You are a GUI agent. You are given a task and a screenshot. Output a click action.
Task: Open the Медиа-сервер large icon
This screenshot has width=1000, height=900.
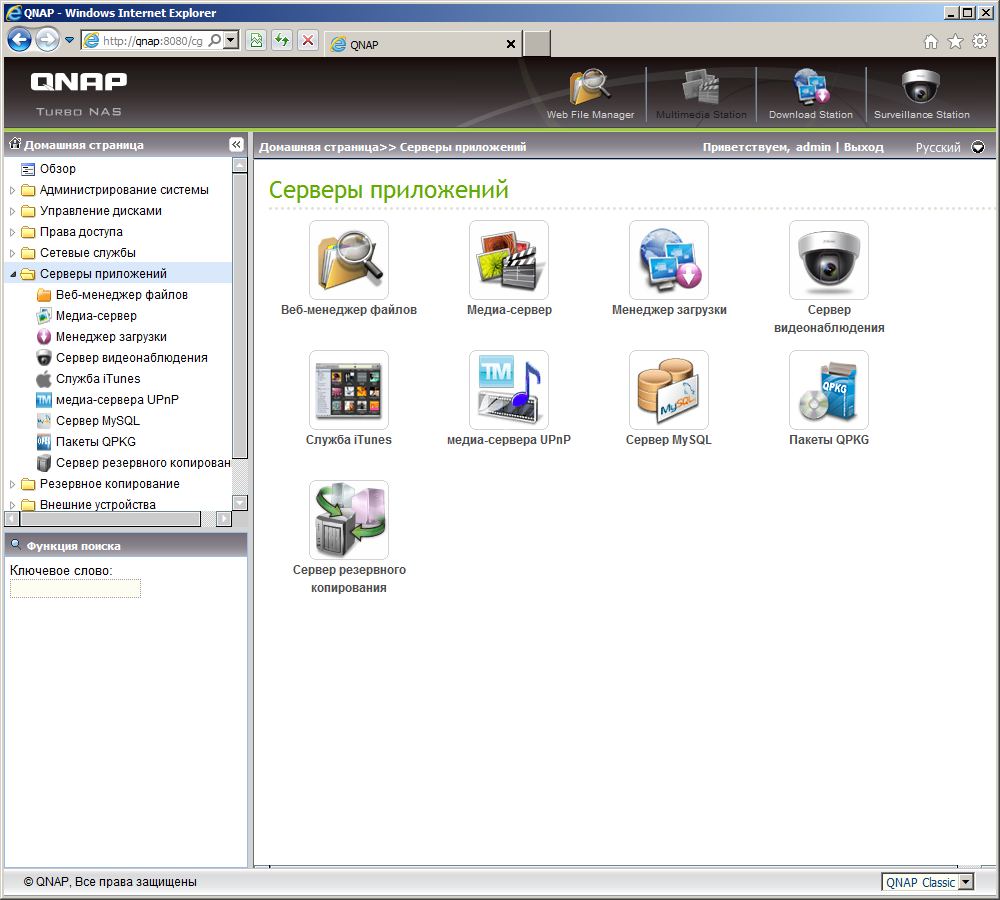509,260
